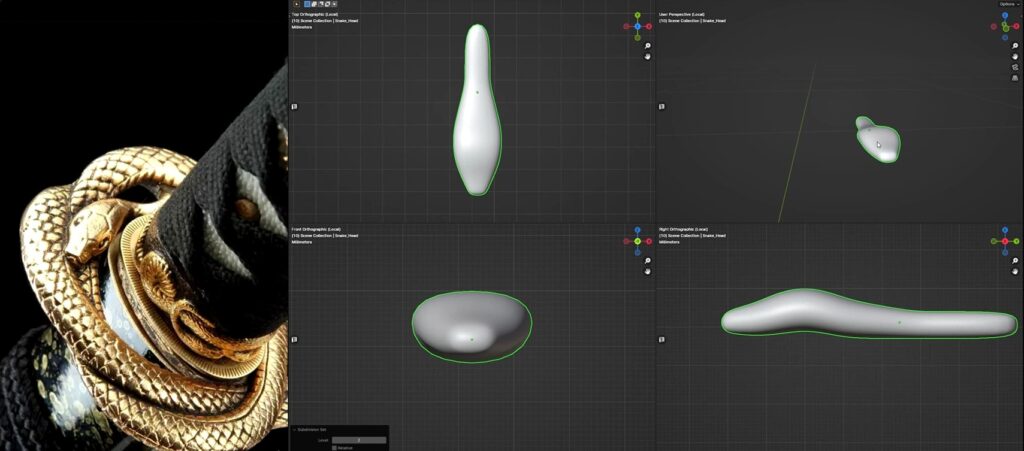
Task: Click red X axis on User Perspective gizmo
Action: coord(1016,26)
